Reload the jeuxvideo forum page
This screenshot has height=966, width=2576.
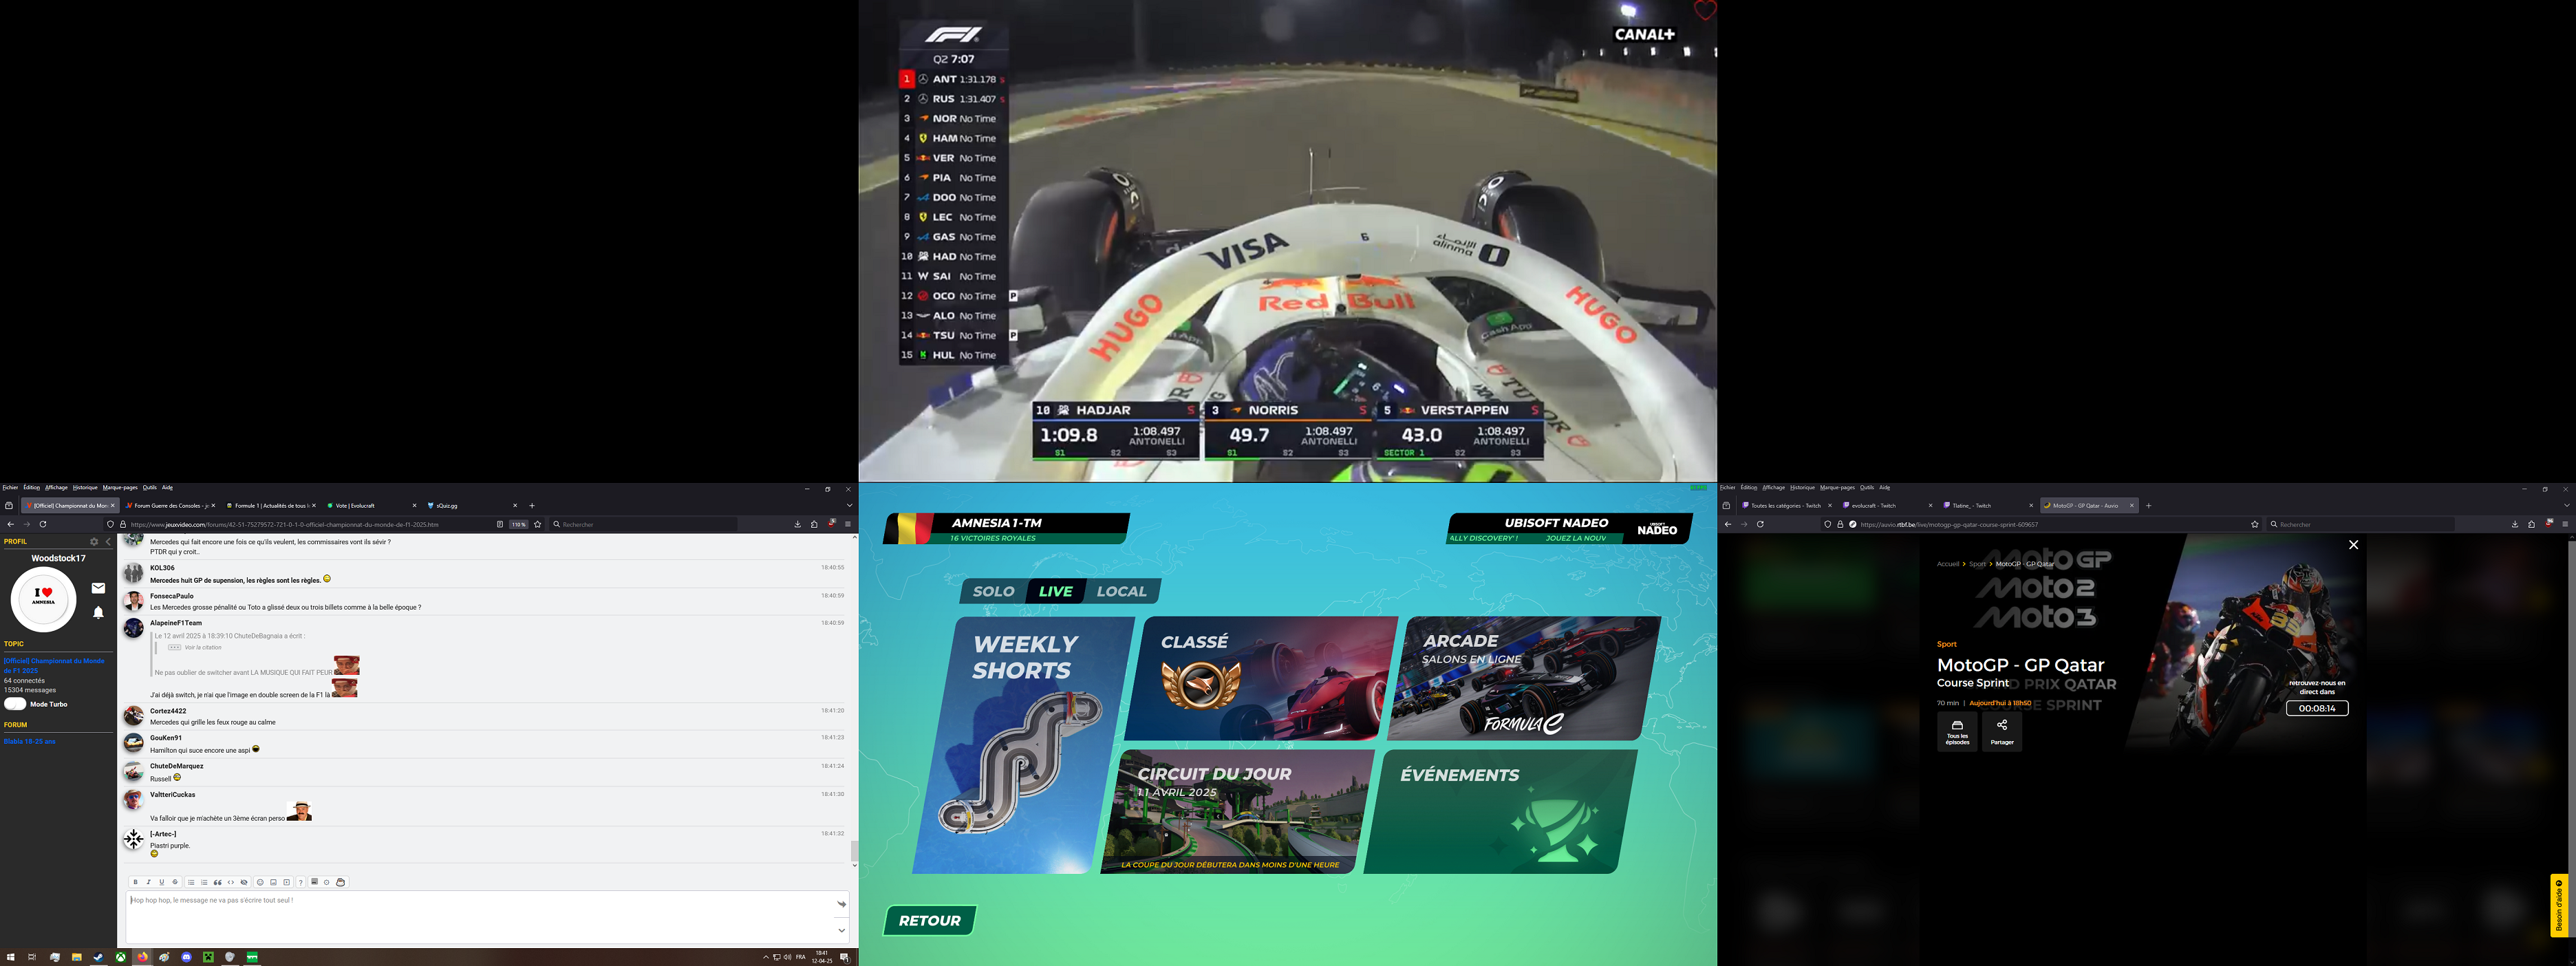[x=43, y=524]
